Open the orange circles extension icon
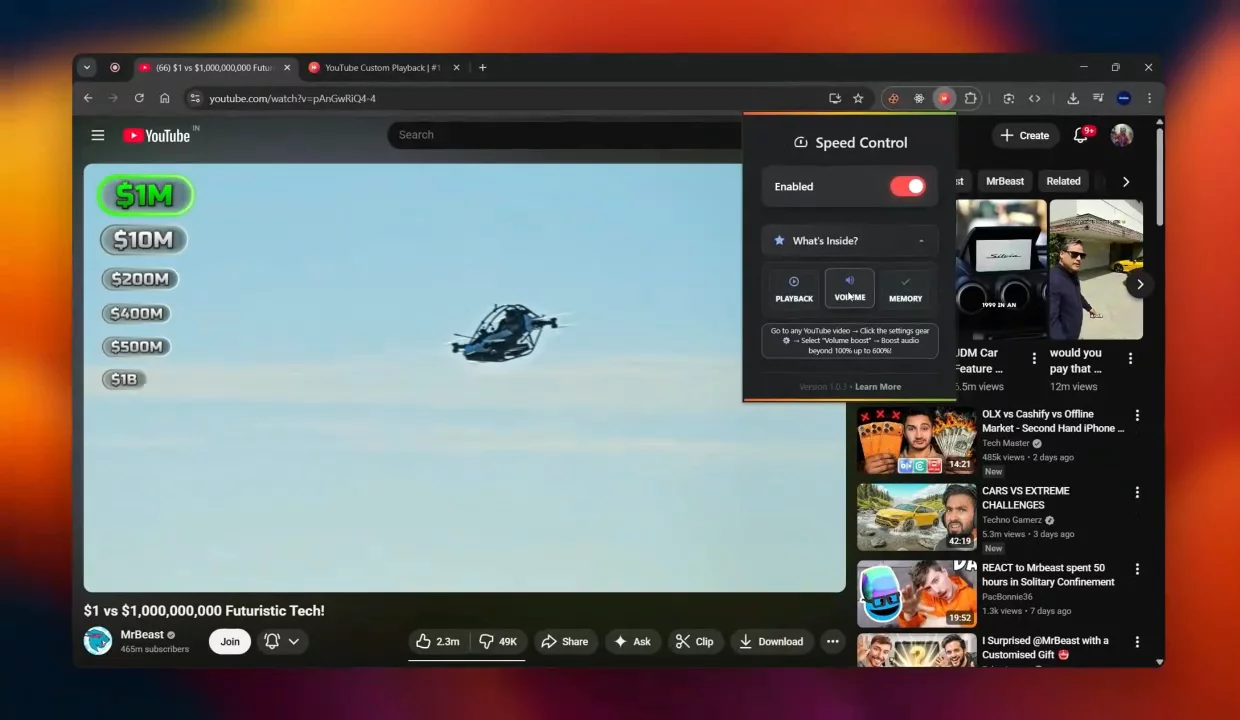The width and height of the screenshot is (1240, 720). coord(893,98)
